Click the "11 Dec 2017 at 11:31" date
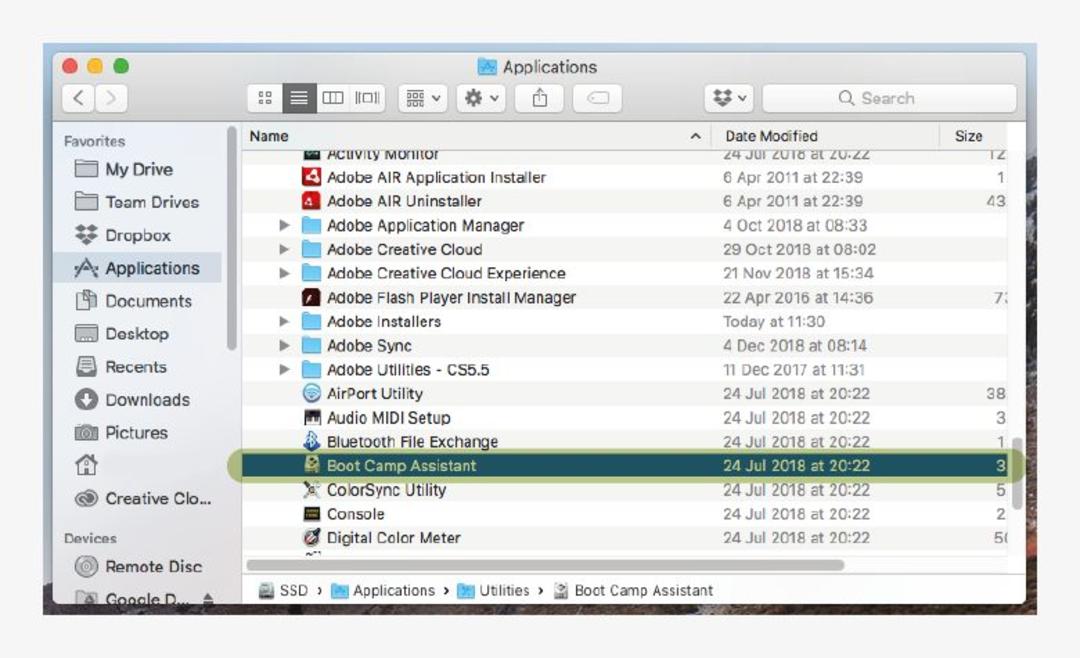 793,370
